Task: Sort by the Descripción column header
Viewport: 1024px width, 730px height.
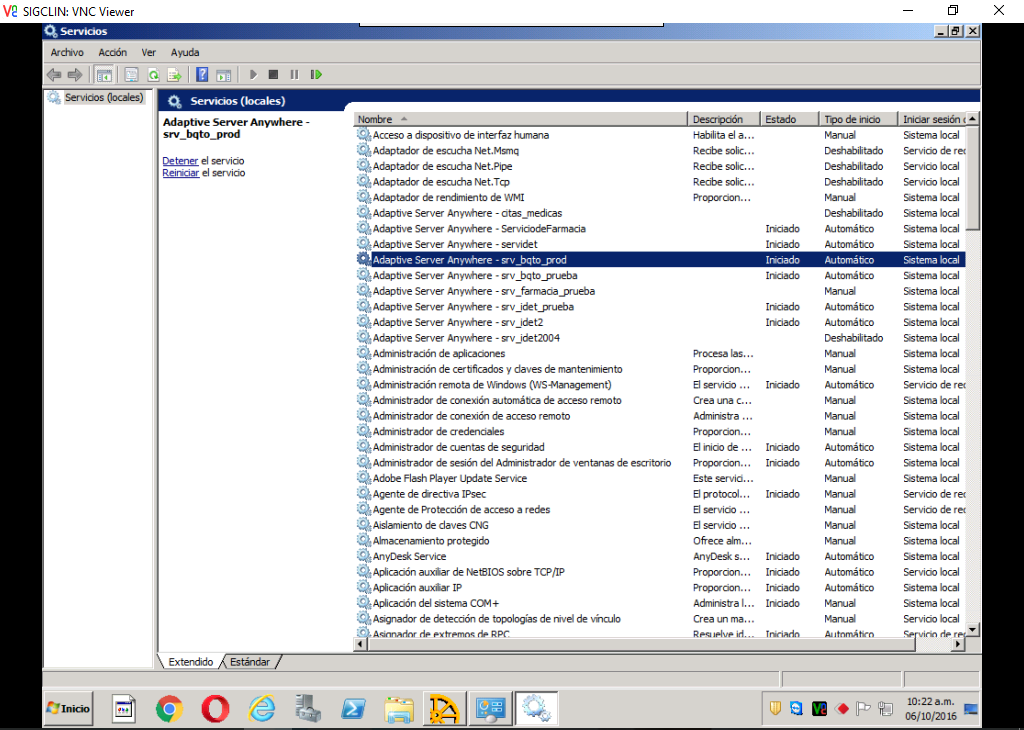Action: [x=724, y=119]
